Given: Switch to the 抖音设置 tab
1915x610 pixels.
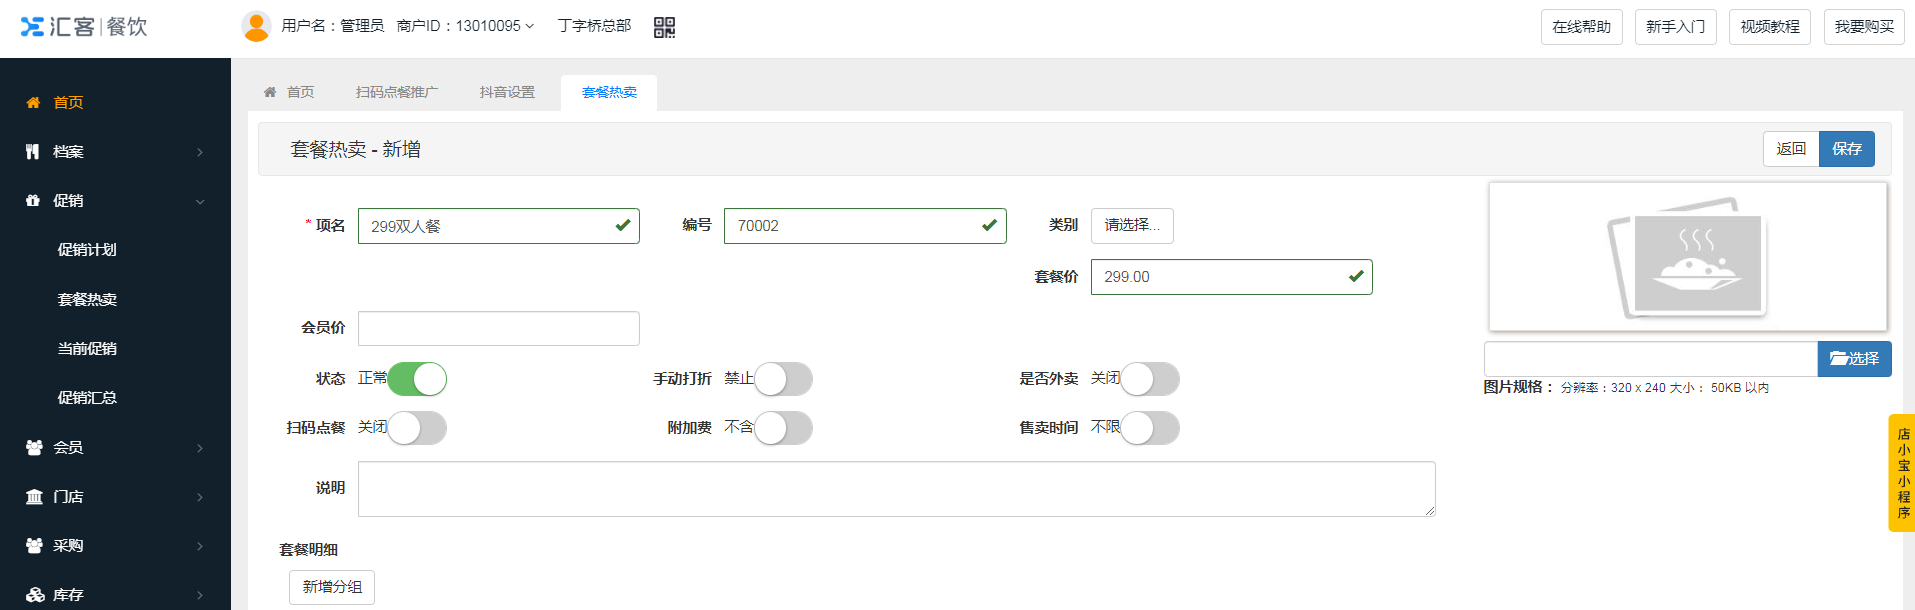Looking at the screenshot, I should (507, 92).
